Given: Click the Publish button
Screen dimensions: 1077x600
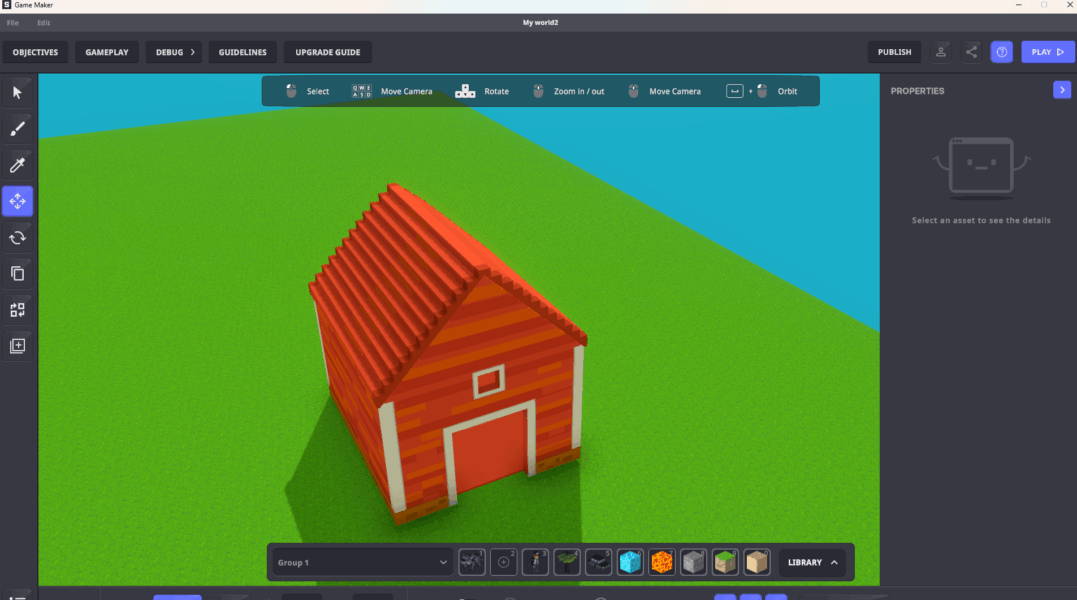Looking at the screenshot, I should (x=894, y=52).
